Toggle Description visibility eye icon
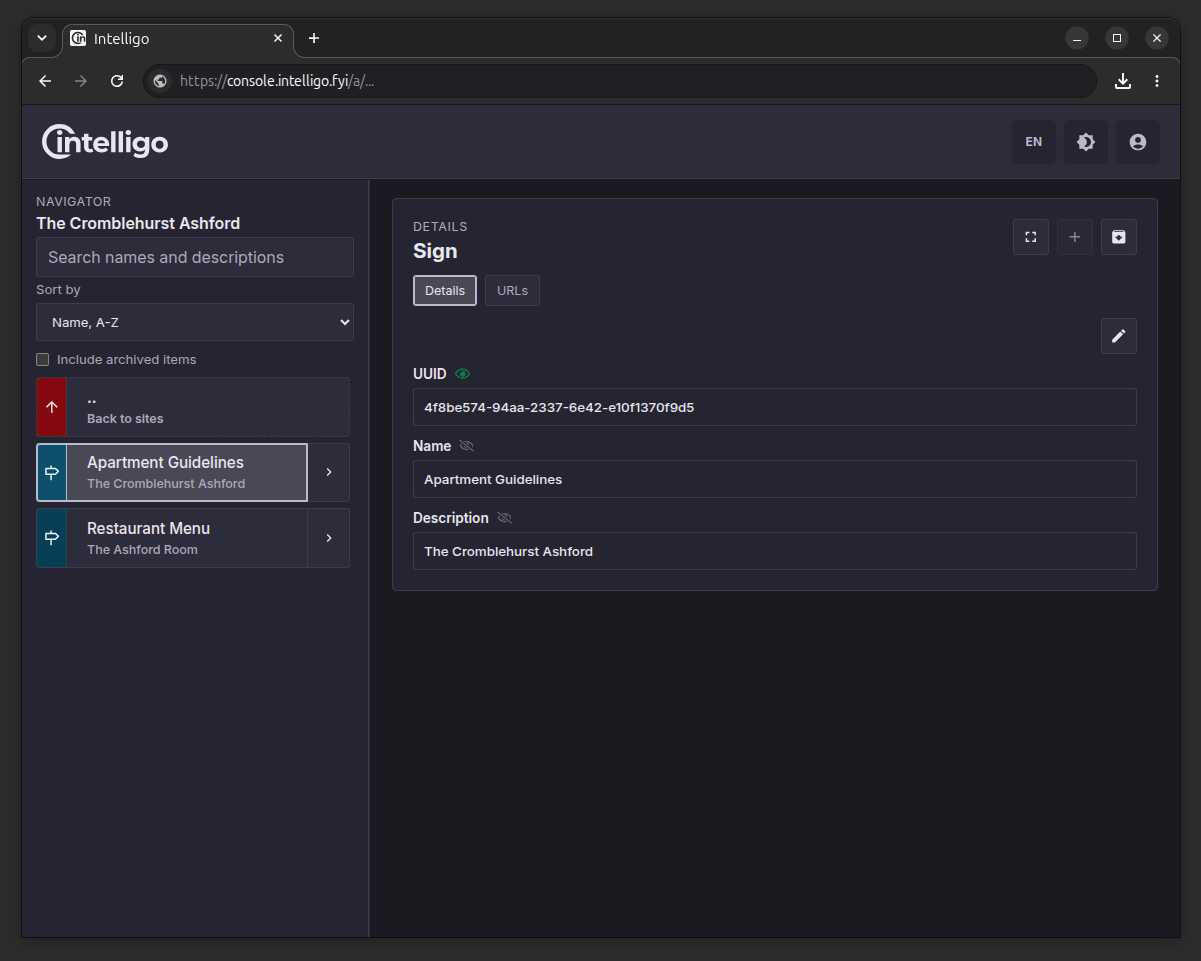1201x961 pixels. [504, 518]
